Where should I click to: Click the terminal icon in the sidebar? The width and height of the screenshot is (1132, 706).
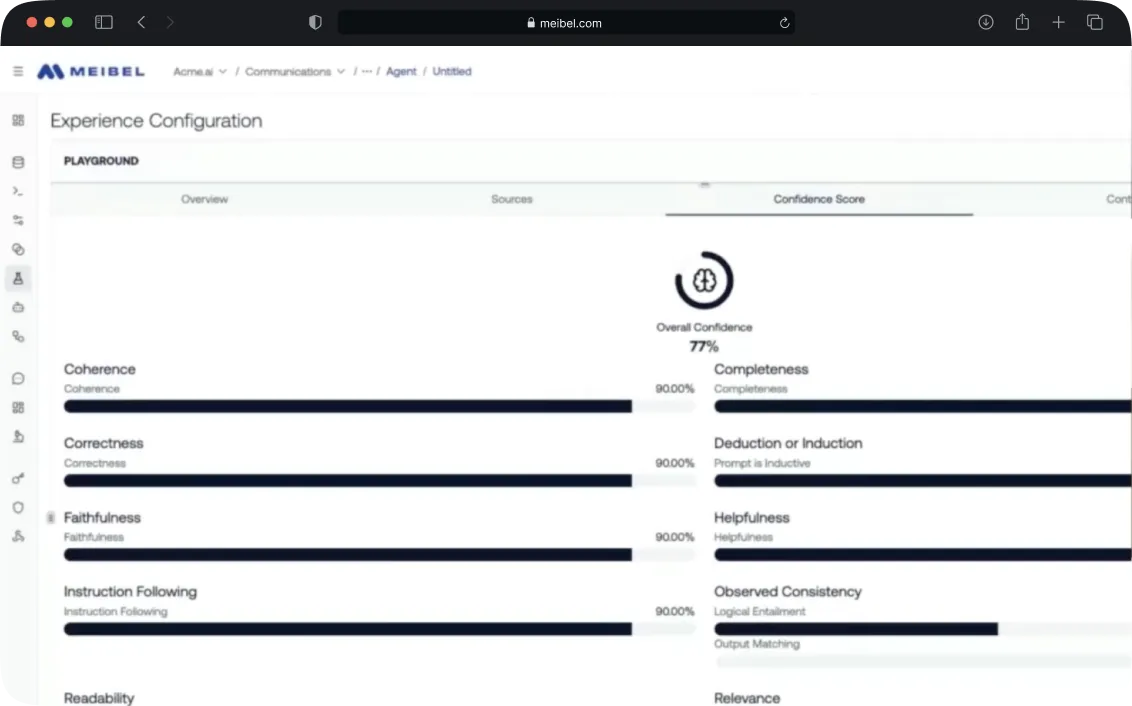[18, 190]
